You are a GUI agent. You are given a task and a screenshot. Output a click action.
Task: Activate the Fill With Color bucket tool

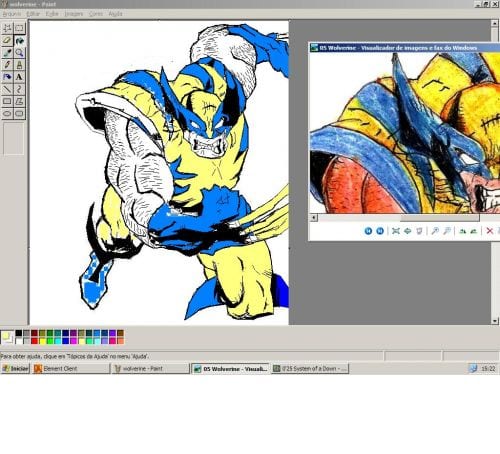[19, 40]
